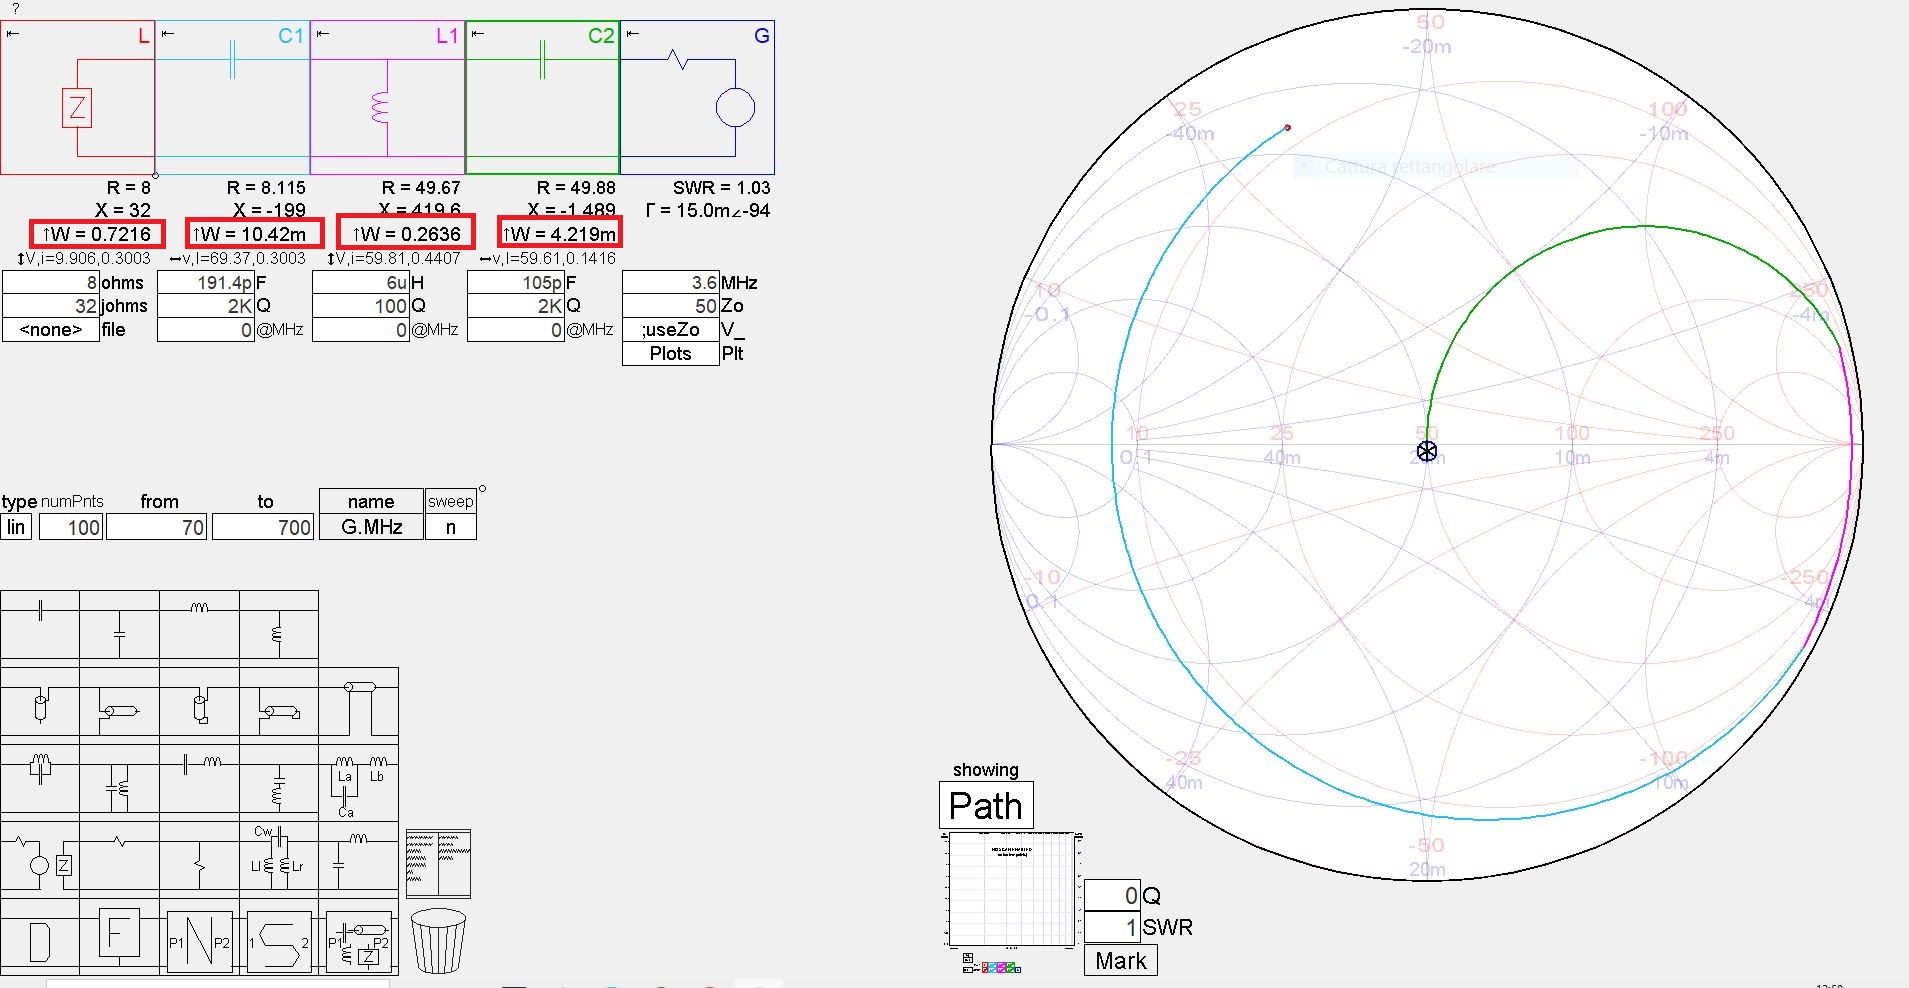Edit the numPnts 100 field
Image resolution: width=1909 pixels, height=988 pixels.
click(71, 527)
